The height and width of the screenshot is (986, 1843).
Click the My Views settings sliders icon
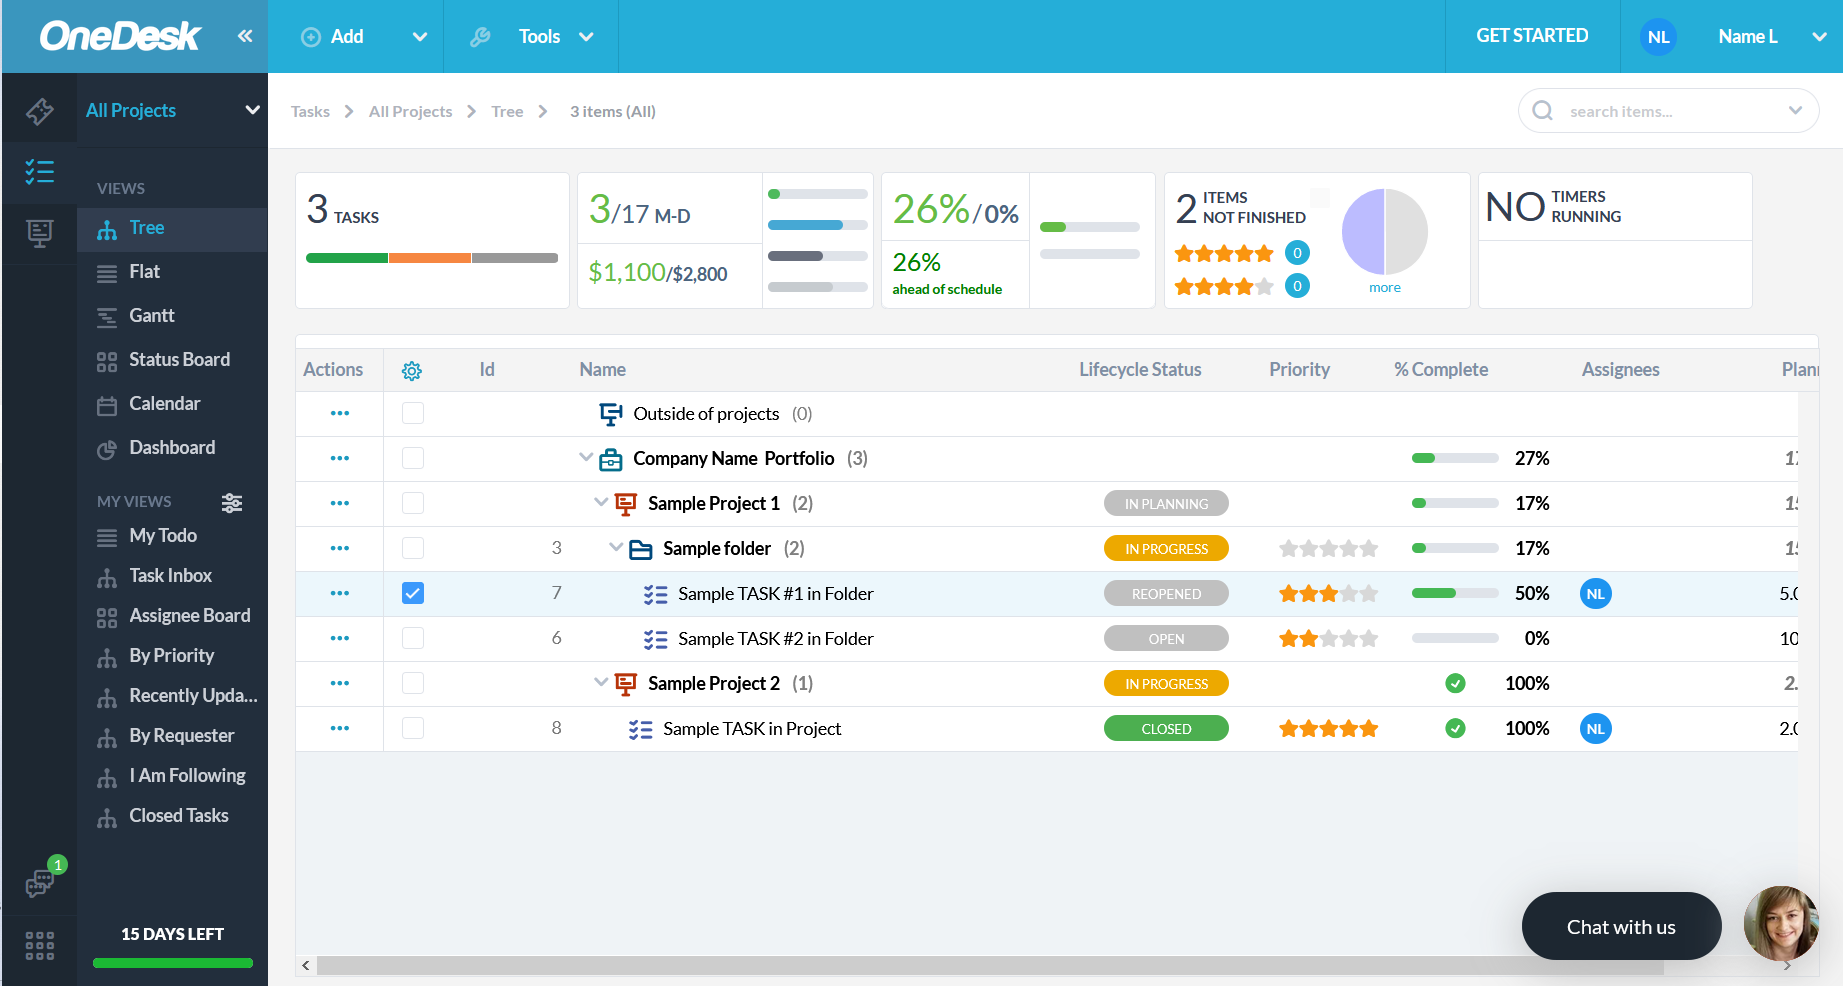tap(232, 502)
